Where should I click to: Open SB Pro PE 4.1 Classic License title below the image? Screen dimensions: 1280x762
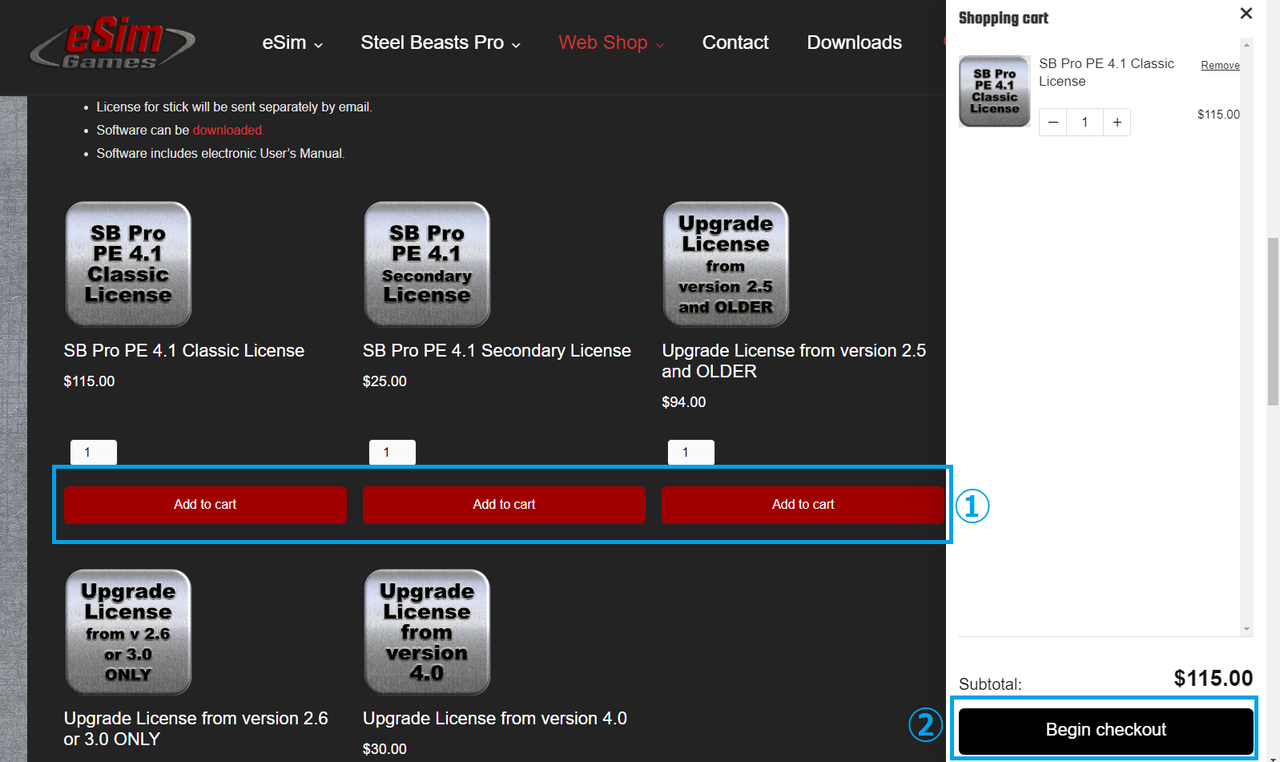[x=184, y=351]
